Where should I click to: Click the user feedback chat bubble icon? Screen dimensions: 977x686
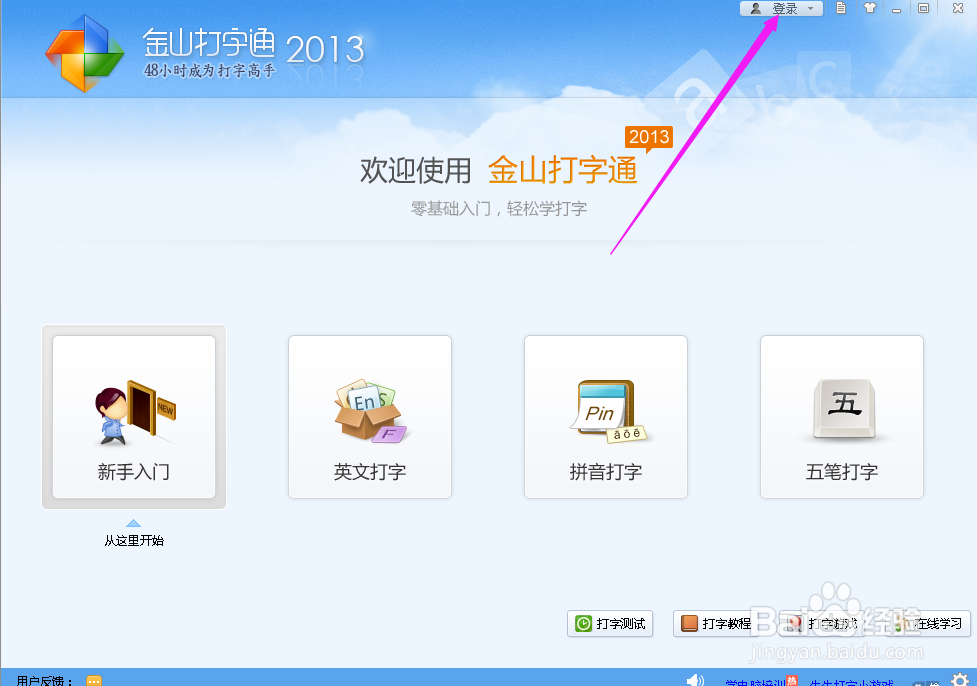tap(93, 680)
